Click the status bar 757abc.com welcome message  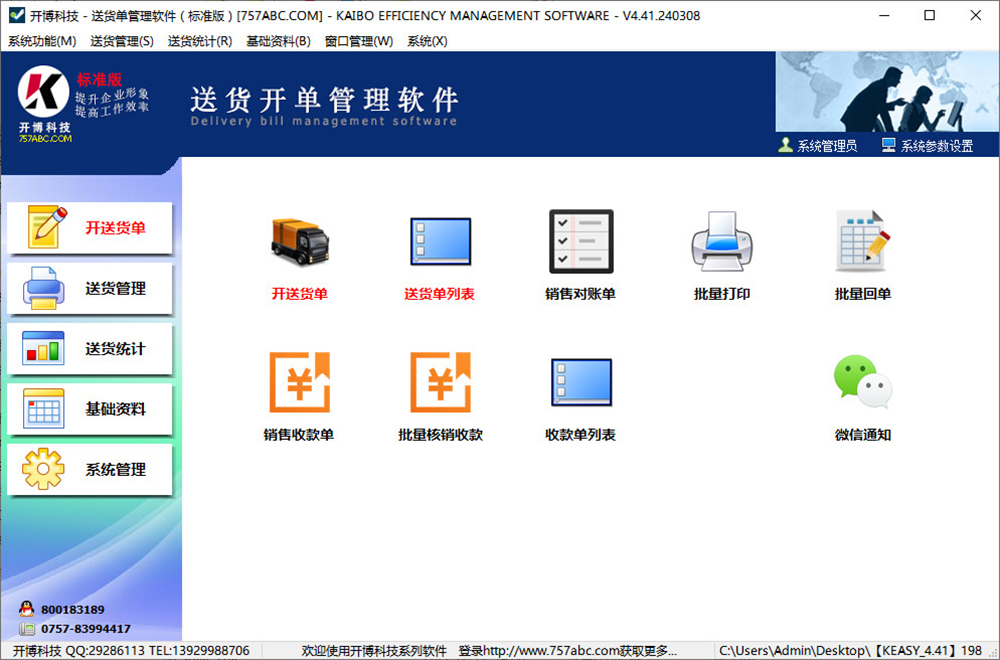(489, 651)
